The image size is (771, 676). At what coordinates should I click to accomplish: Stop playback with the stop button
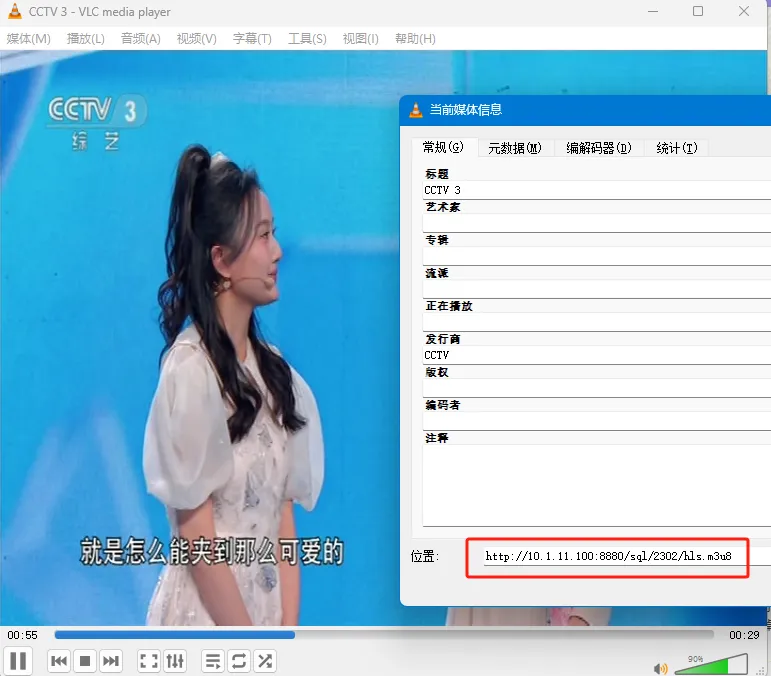click(85, 661)
